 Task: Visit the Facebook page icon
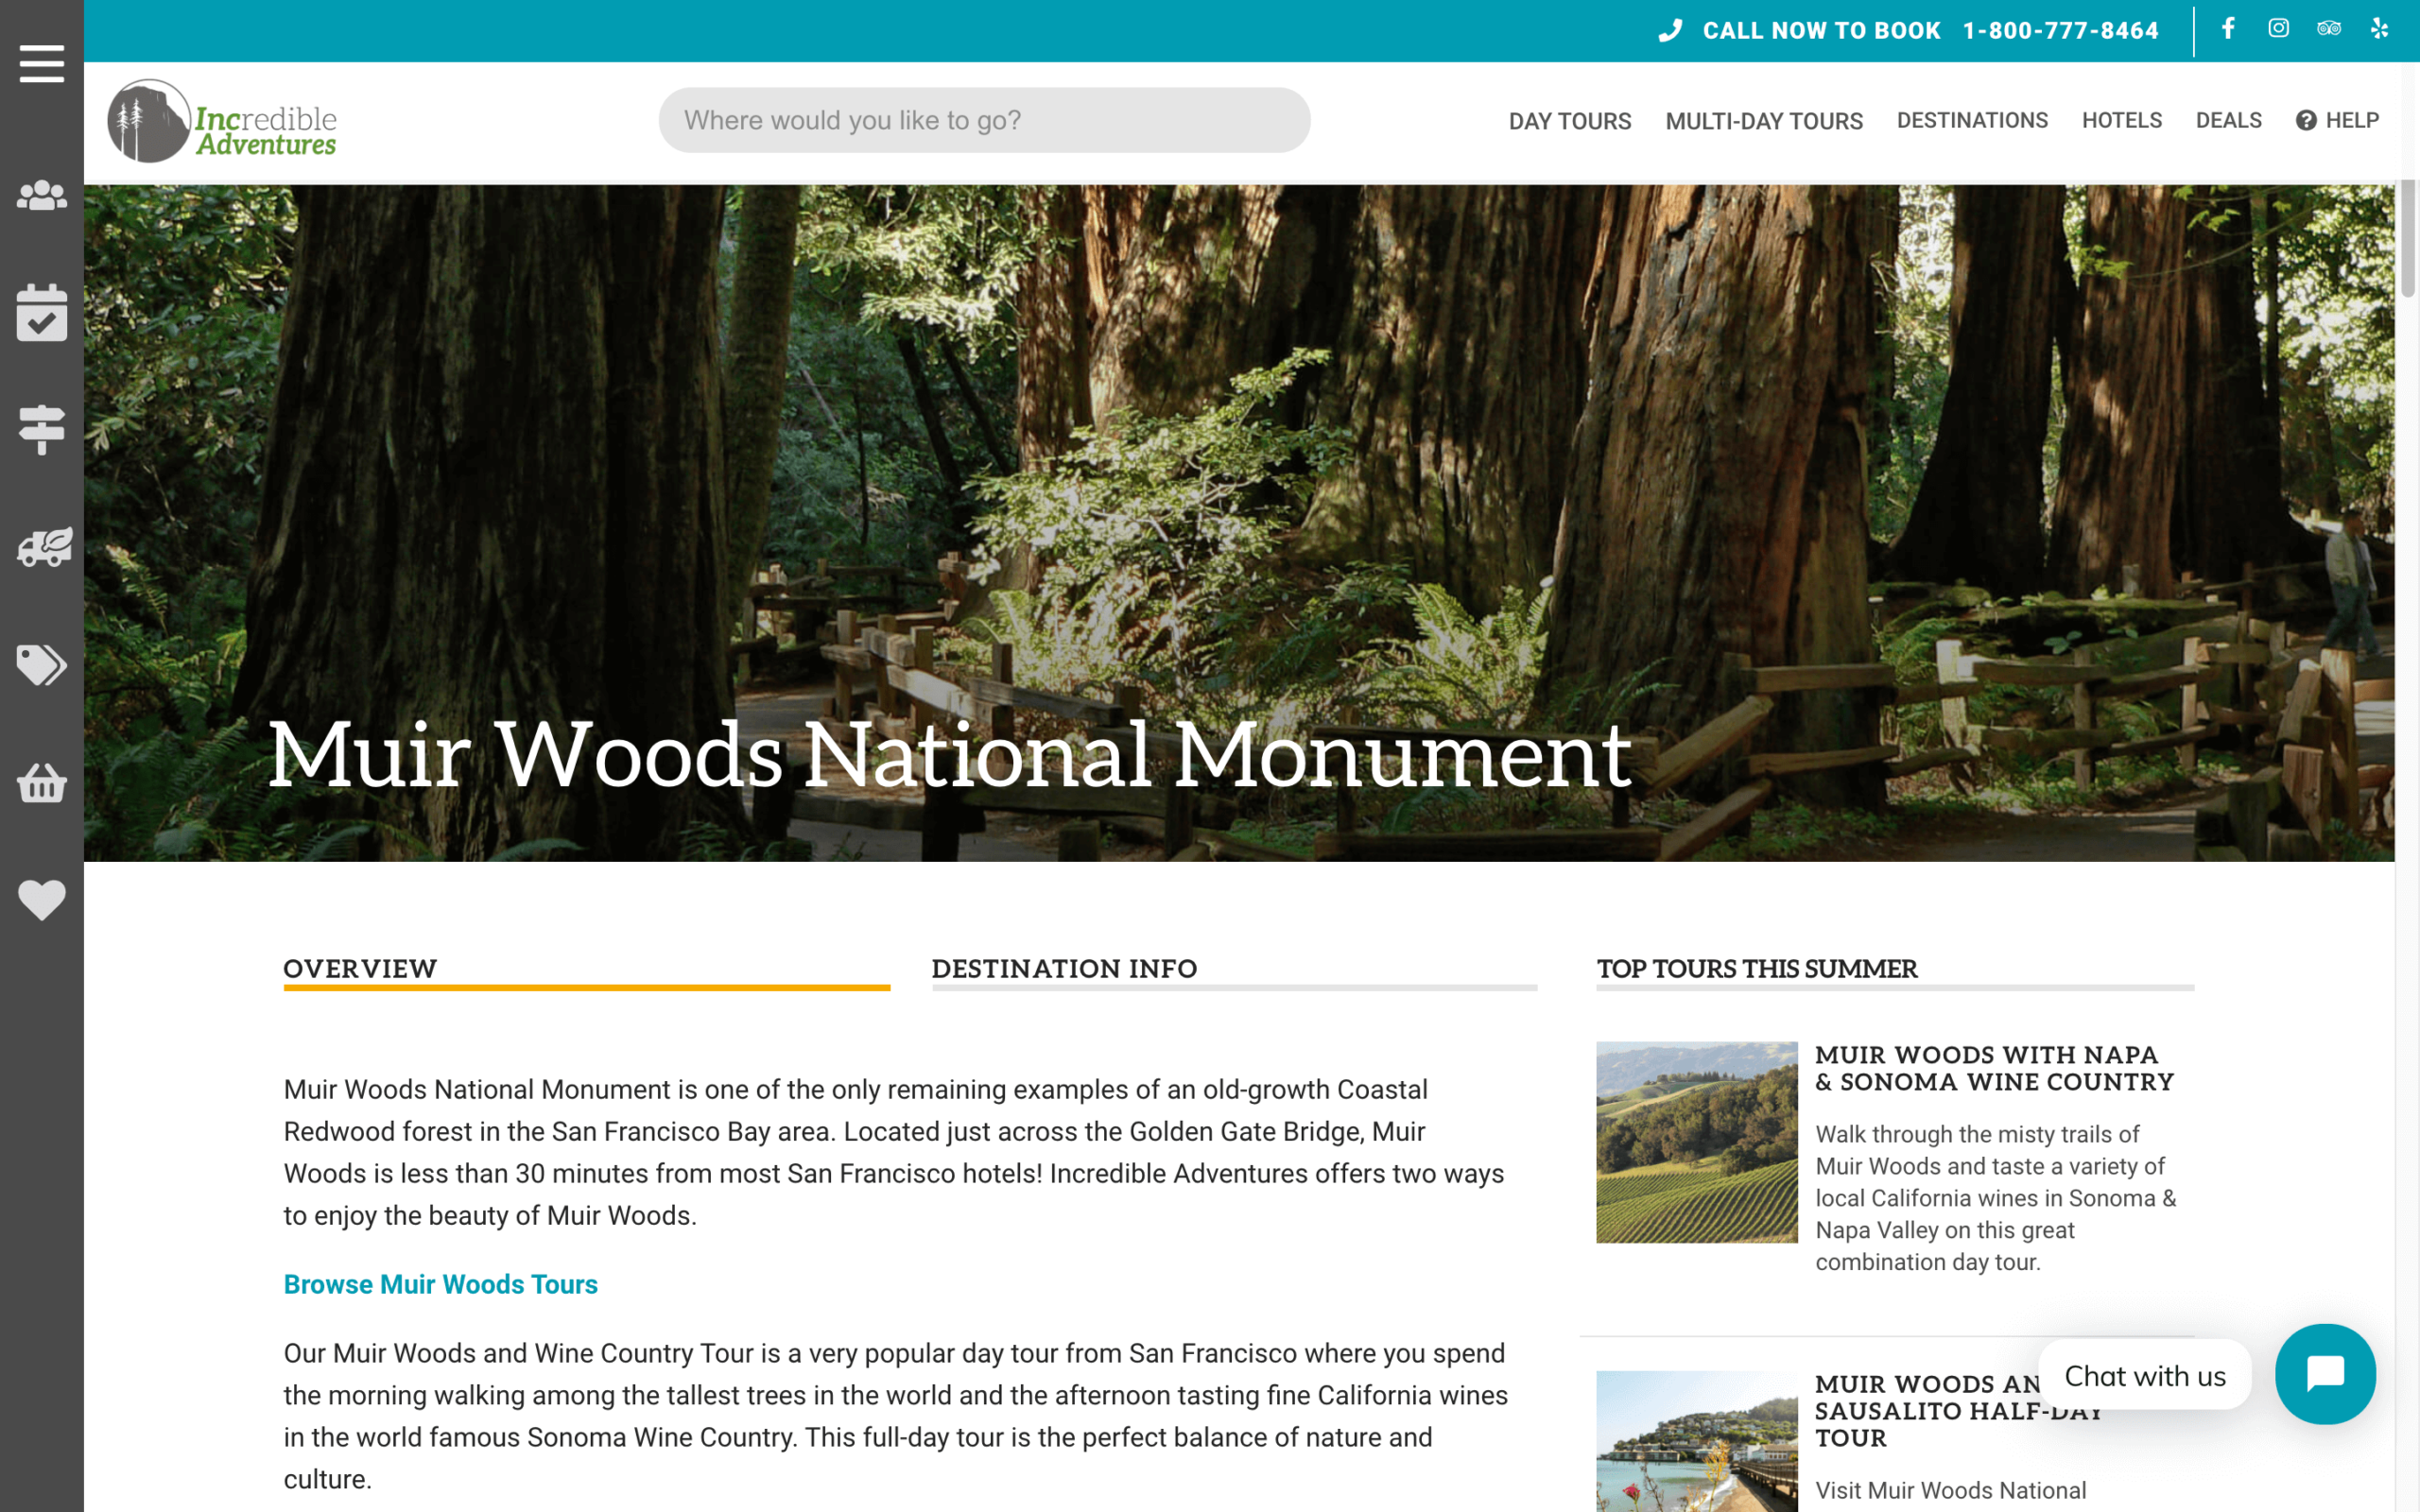2228,29
